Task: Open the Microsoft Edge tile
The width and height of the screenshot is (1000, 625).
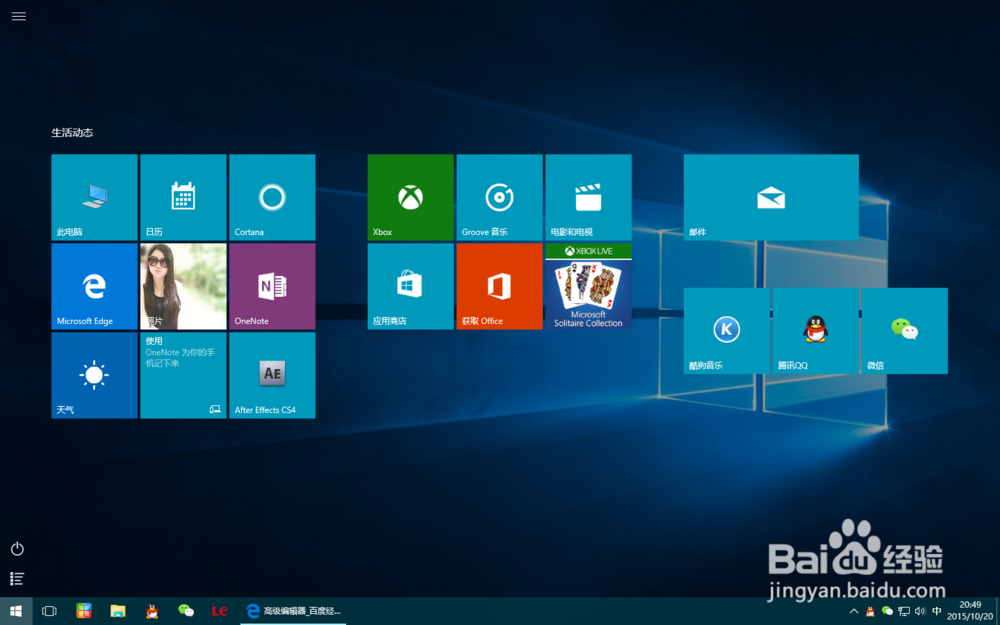Action: coord(94,286)
